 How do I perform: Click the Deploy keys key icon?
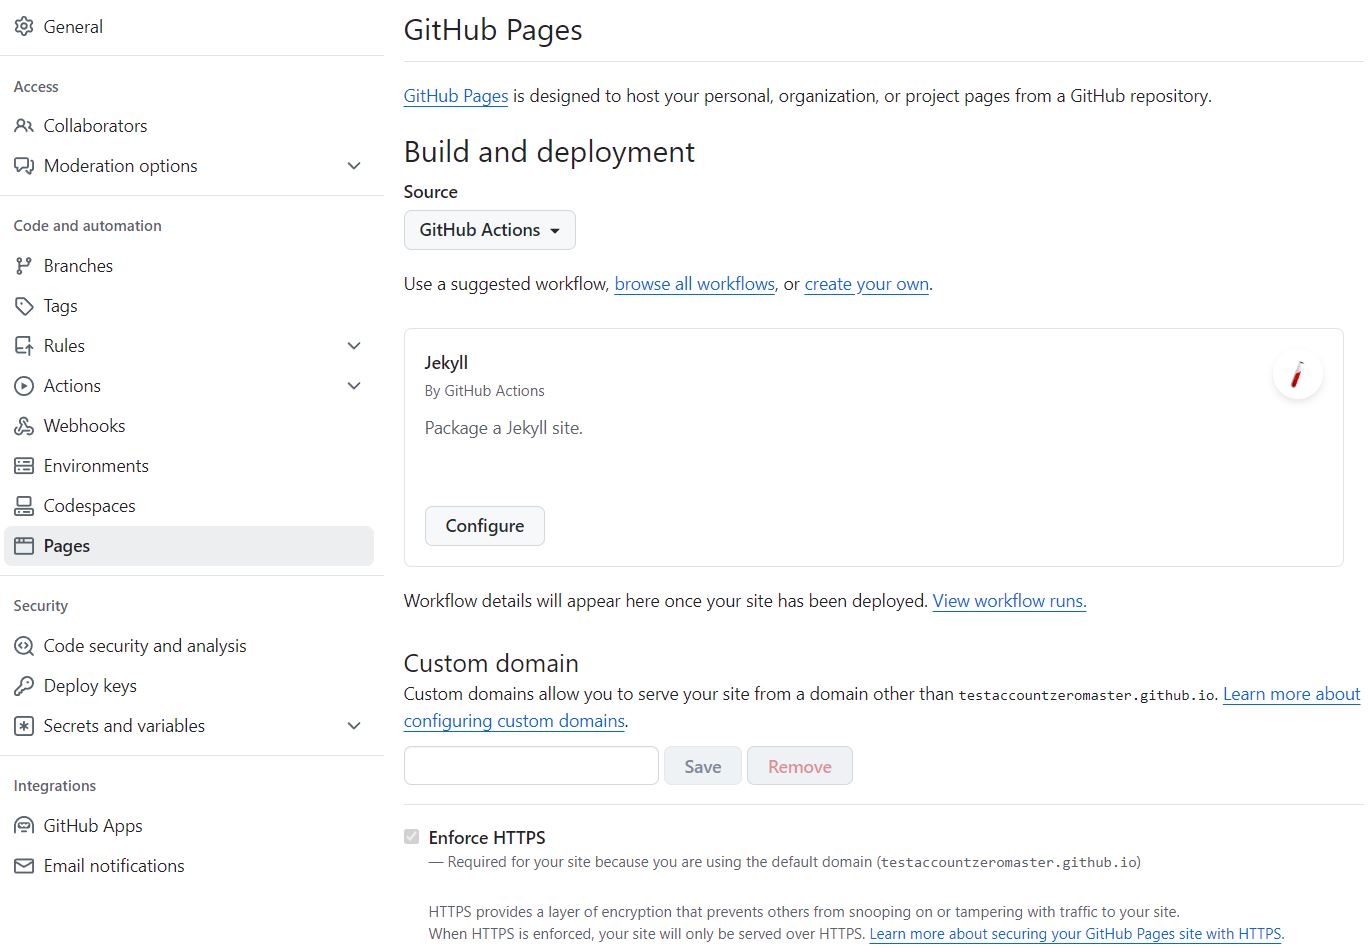pos(24,686)
